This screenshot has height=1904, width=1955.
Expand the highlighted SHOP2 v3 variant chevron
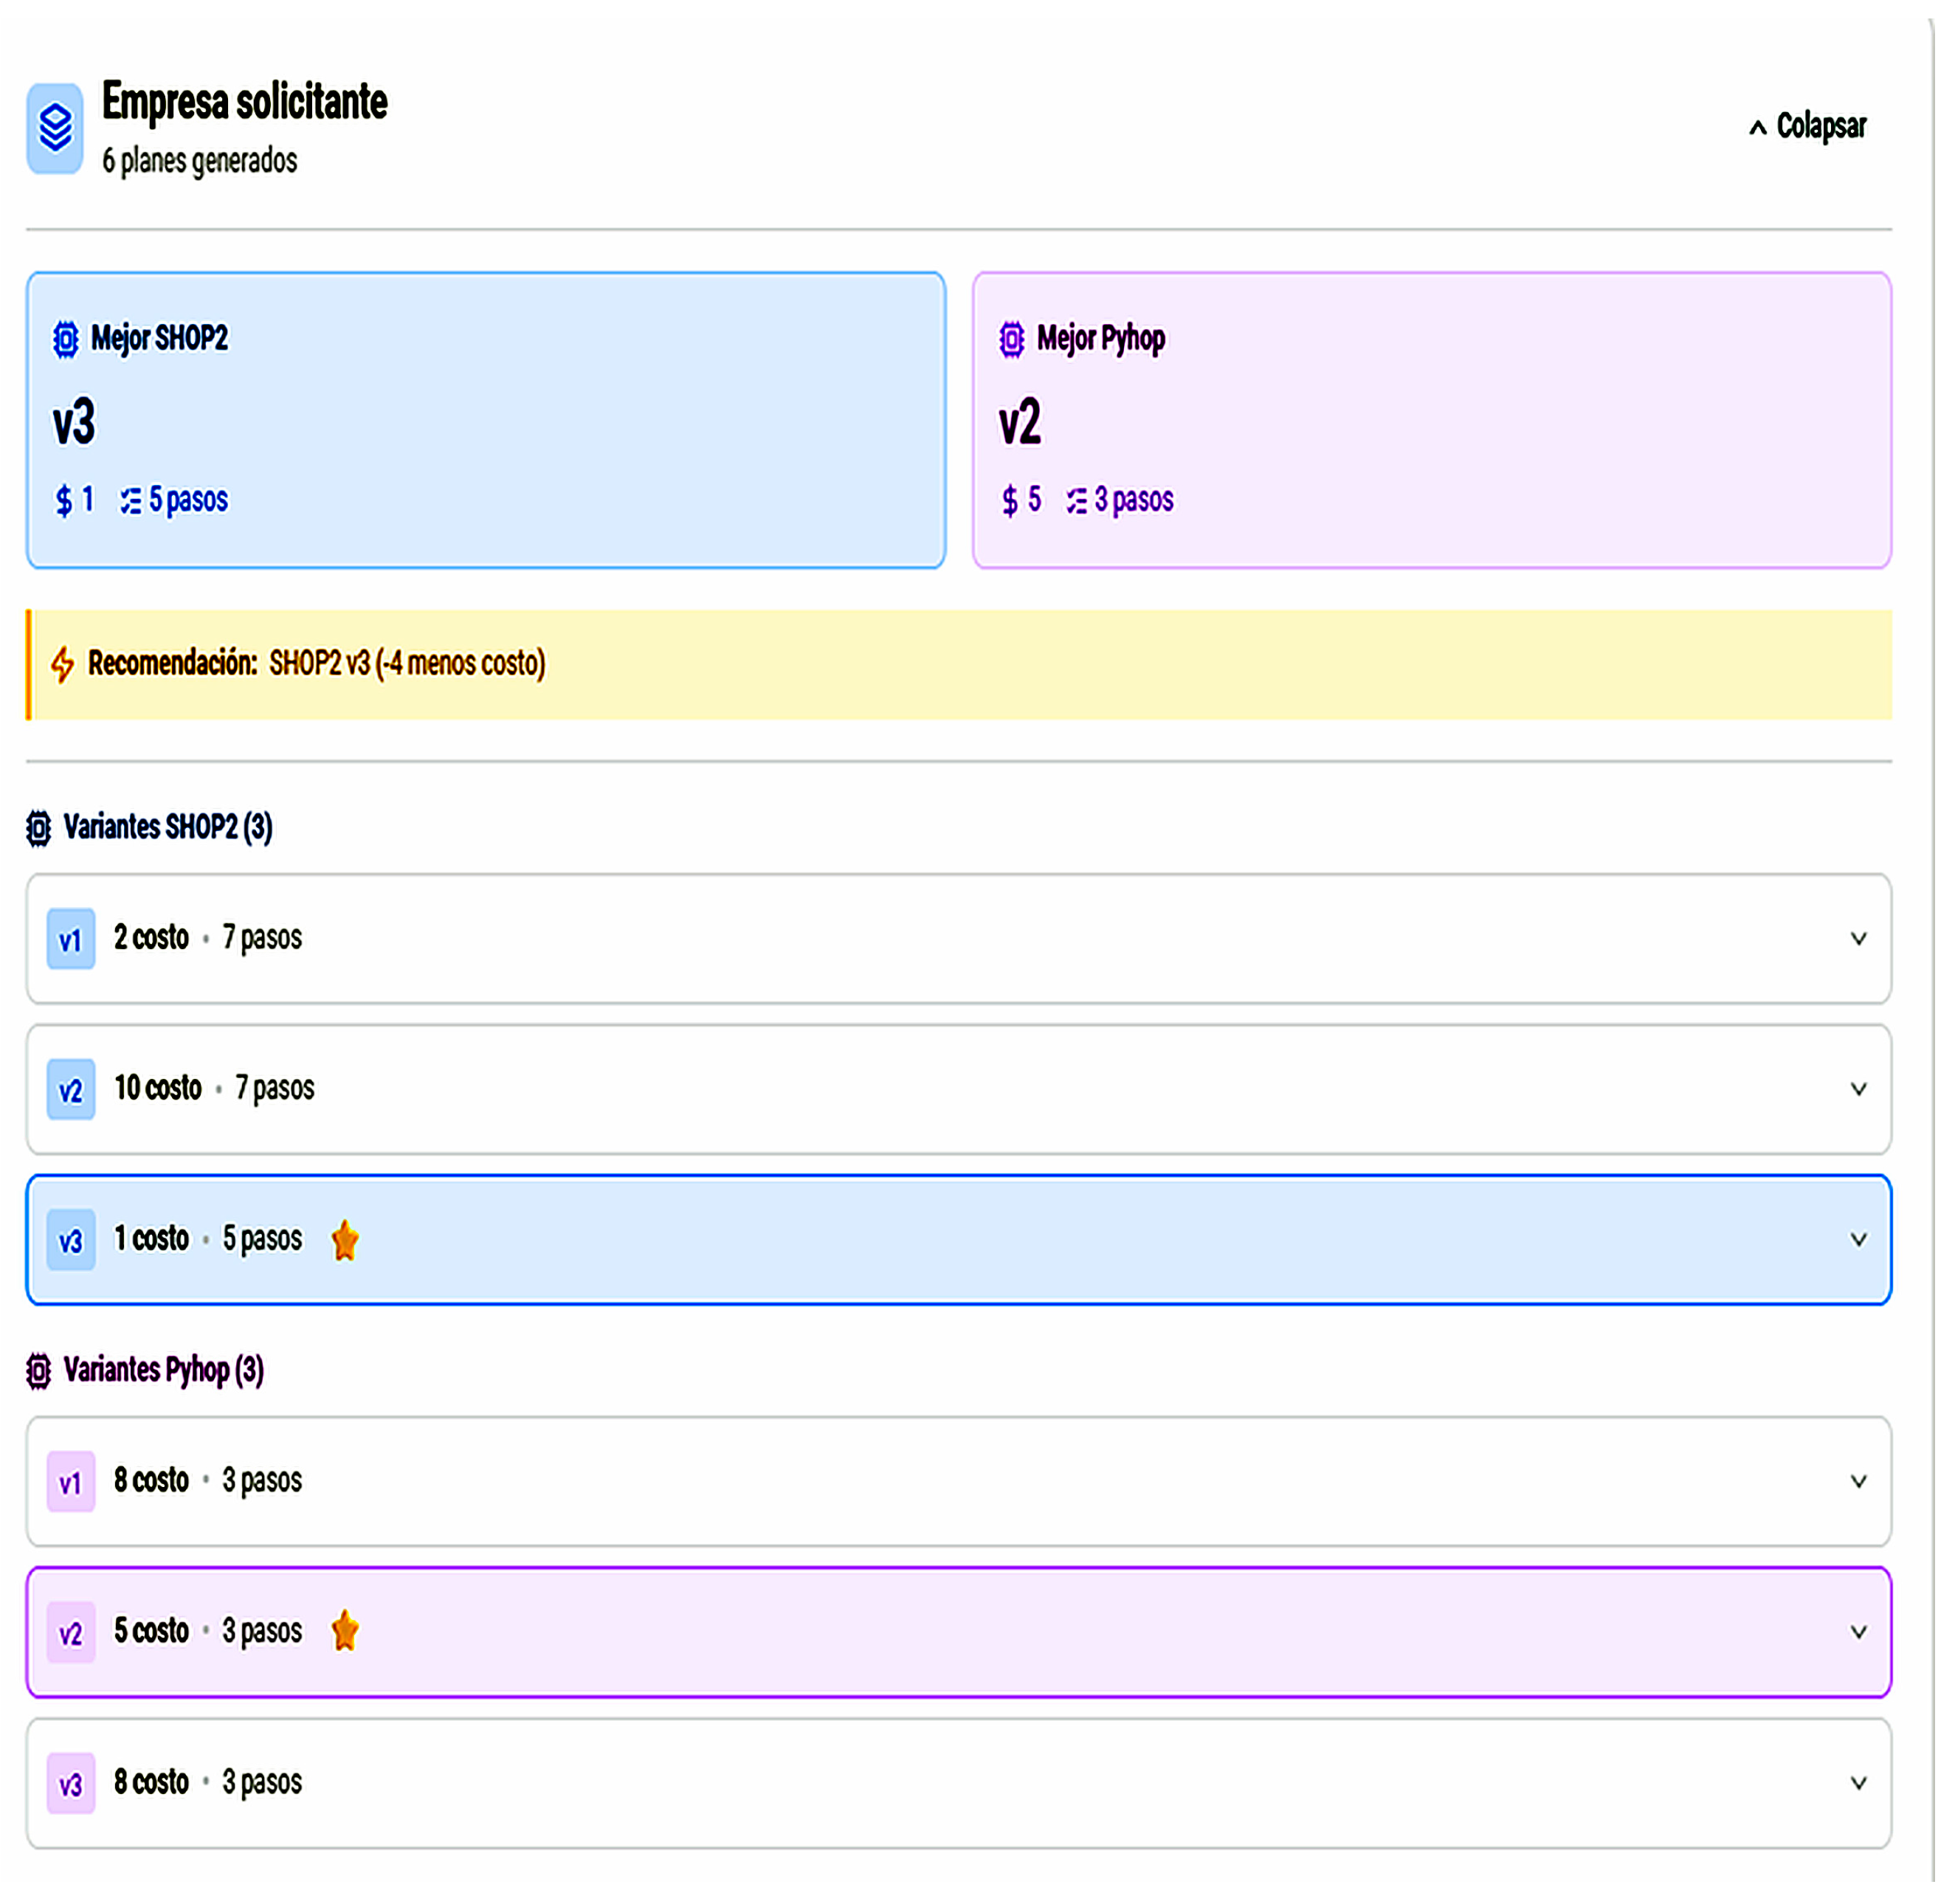click(1858, 1240)
